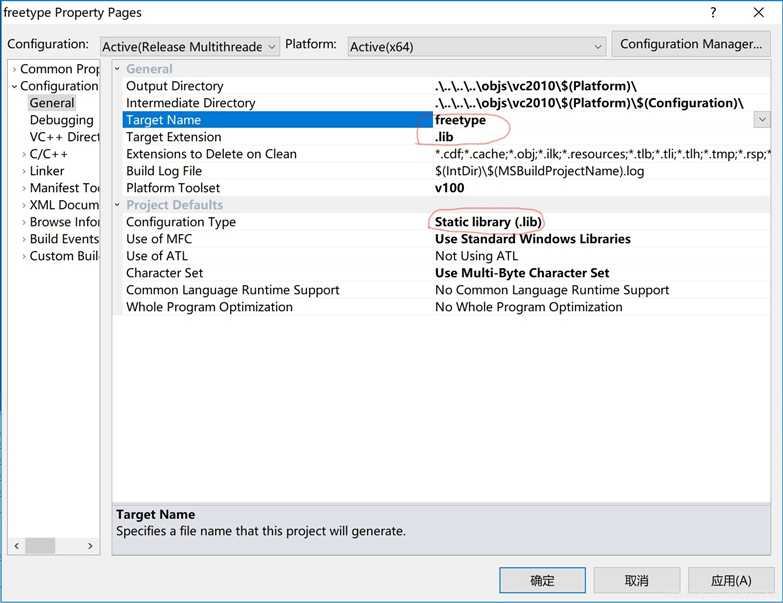
Task: Apply changes with 应用(A) button
Action: (731, 581)
